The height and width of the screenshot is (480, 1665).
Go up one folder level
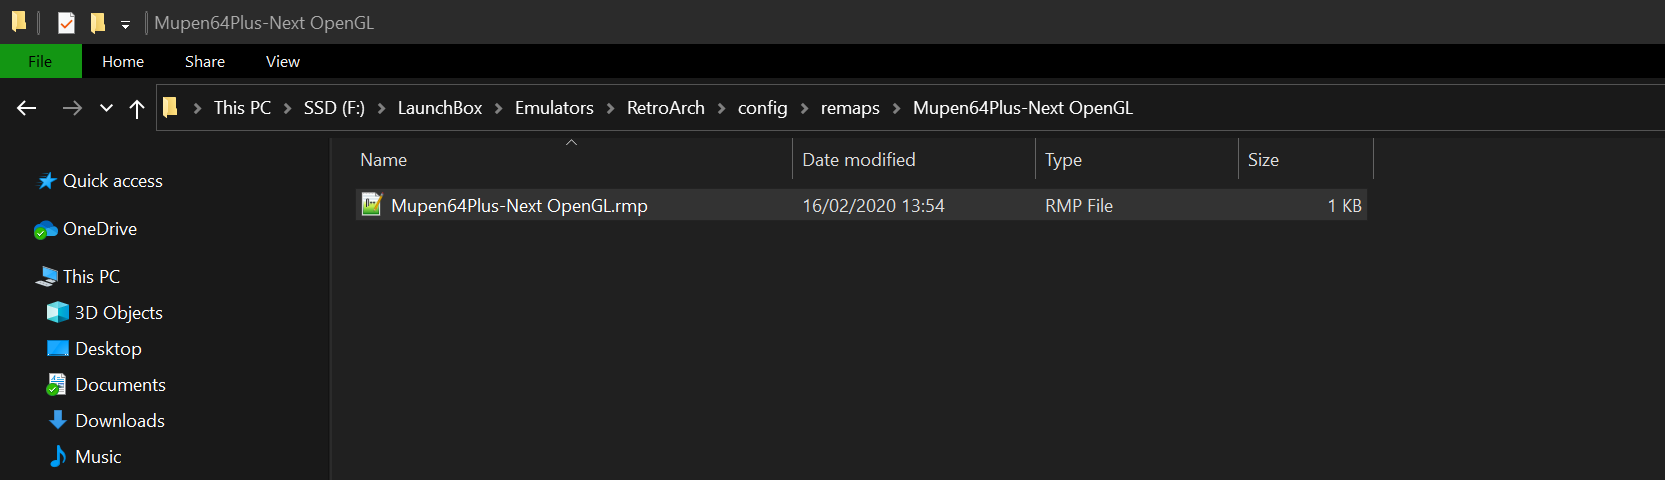(x=137, y=109)
